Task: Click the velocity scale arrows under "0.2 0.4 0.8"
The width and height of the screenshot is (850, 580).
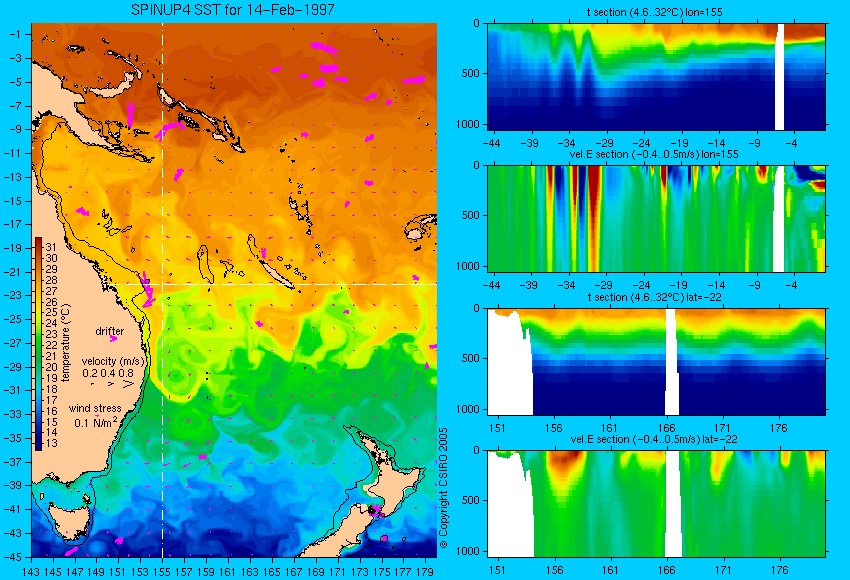Action: [x=112, y=384]
